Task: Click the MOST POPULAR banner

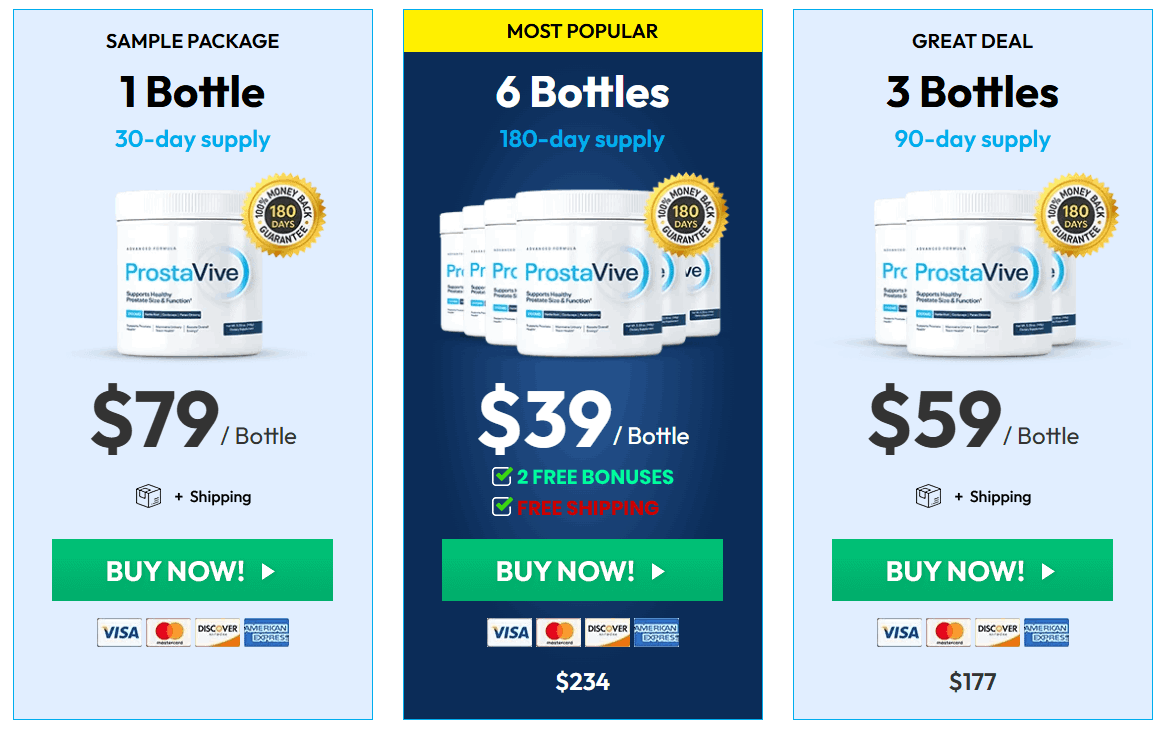Action: click(581, 30)
